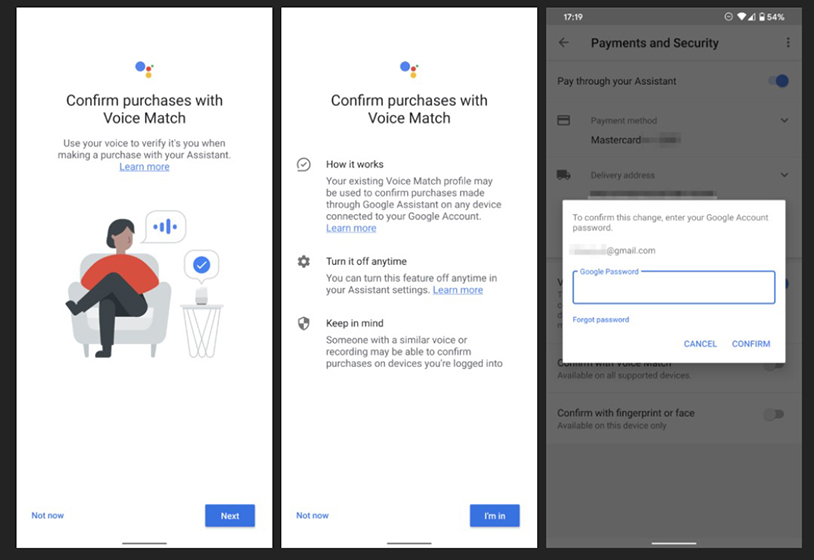Screen dimensions: 814x560
Task: Open Learn more link under the first screen's description
Action: point(144,167)
